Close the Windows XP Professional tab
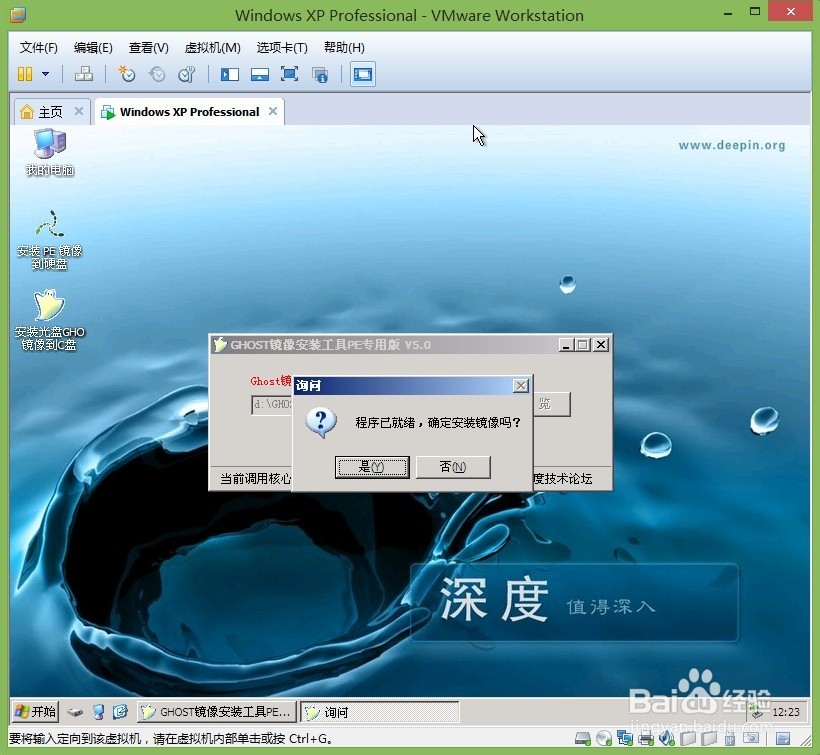The width and height of the screenshot is (820, 755). pyautogui.click(x=273, y=111)
